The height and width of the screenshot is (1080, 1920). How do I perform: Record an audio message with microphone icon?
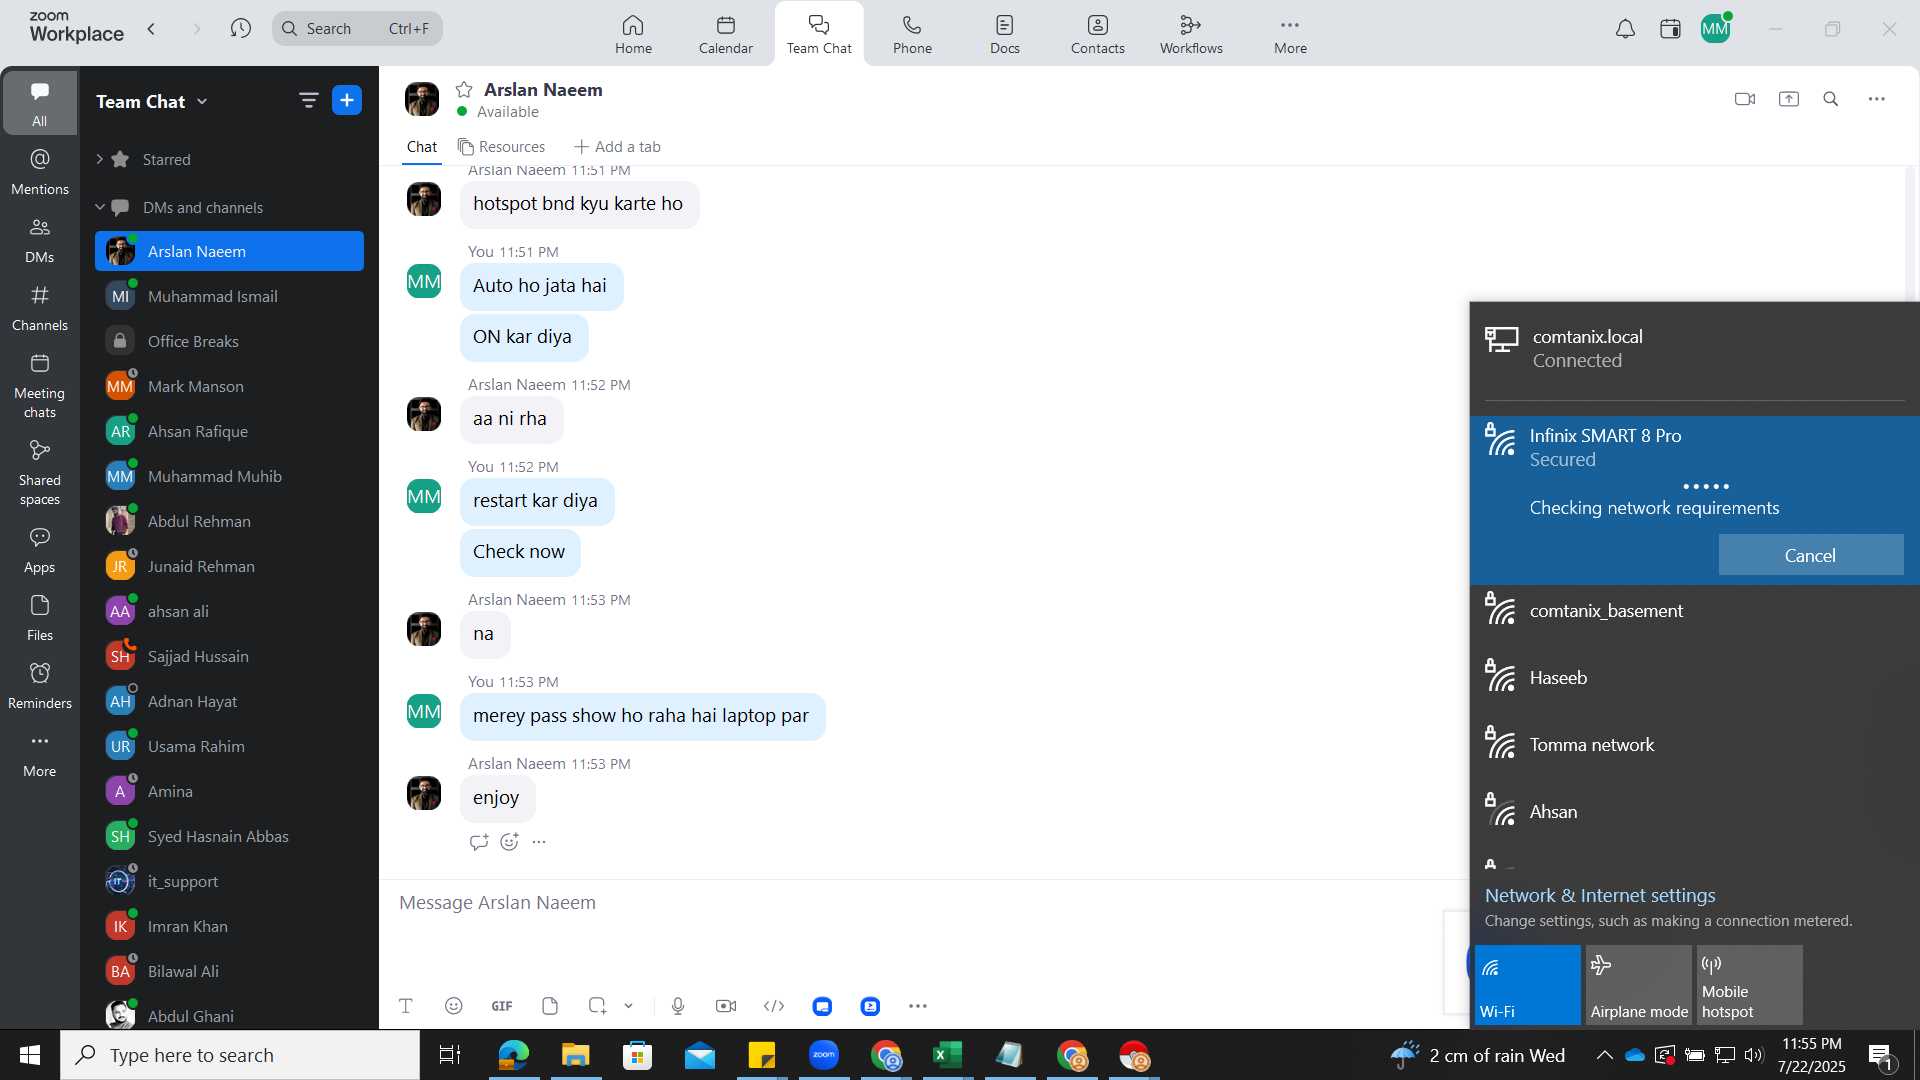(678, 1006)
